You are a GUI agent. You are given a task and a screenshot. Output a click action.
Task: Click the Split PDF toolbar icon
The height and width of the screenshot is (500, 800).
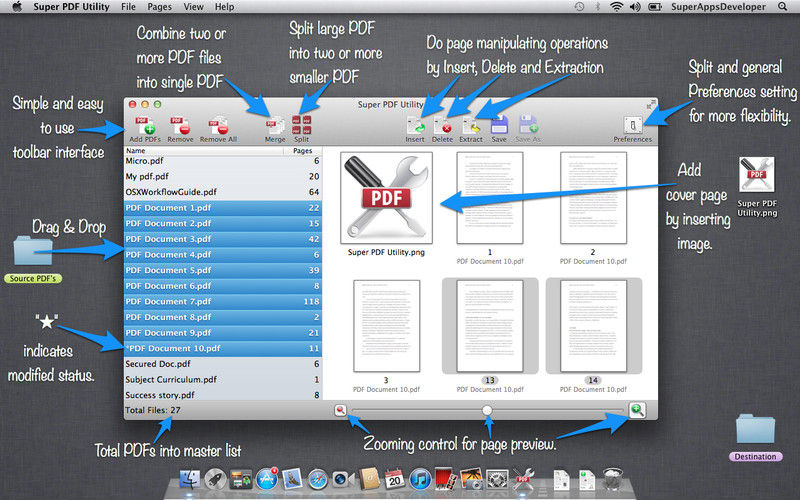click(x=301, y=126)
